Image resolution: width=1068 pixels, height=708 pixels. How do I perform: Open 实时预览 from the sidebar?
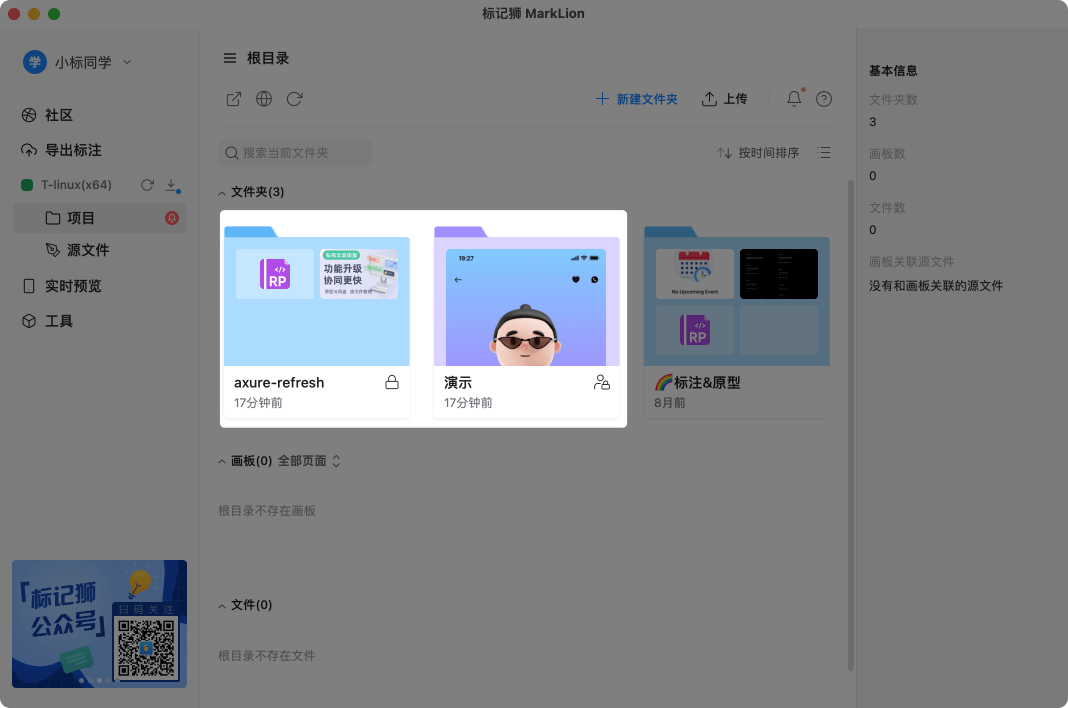tap(64, 285)
